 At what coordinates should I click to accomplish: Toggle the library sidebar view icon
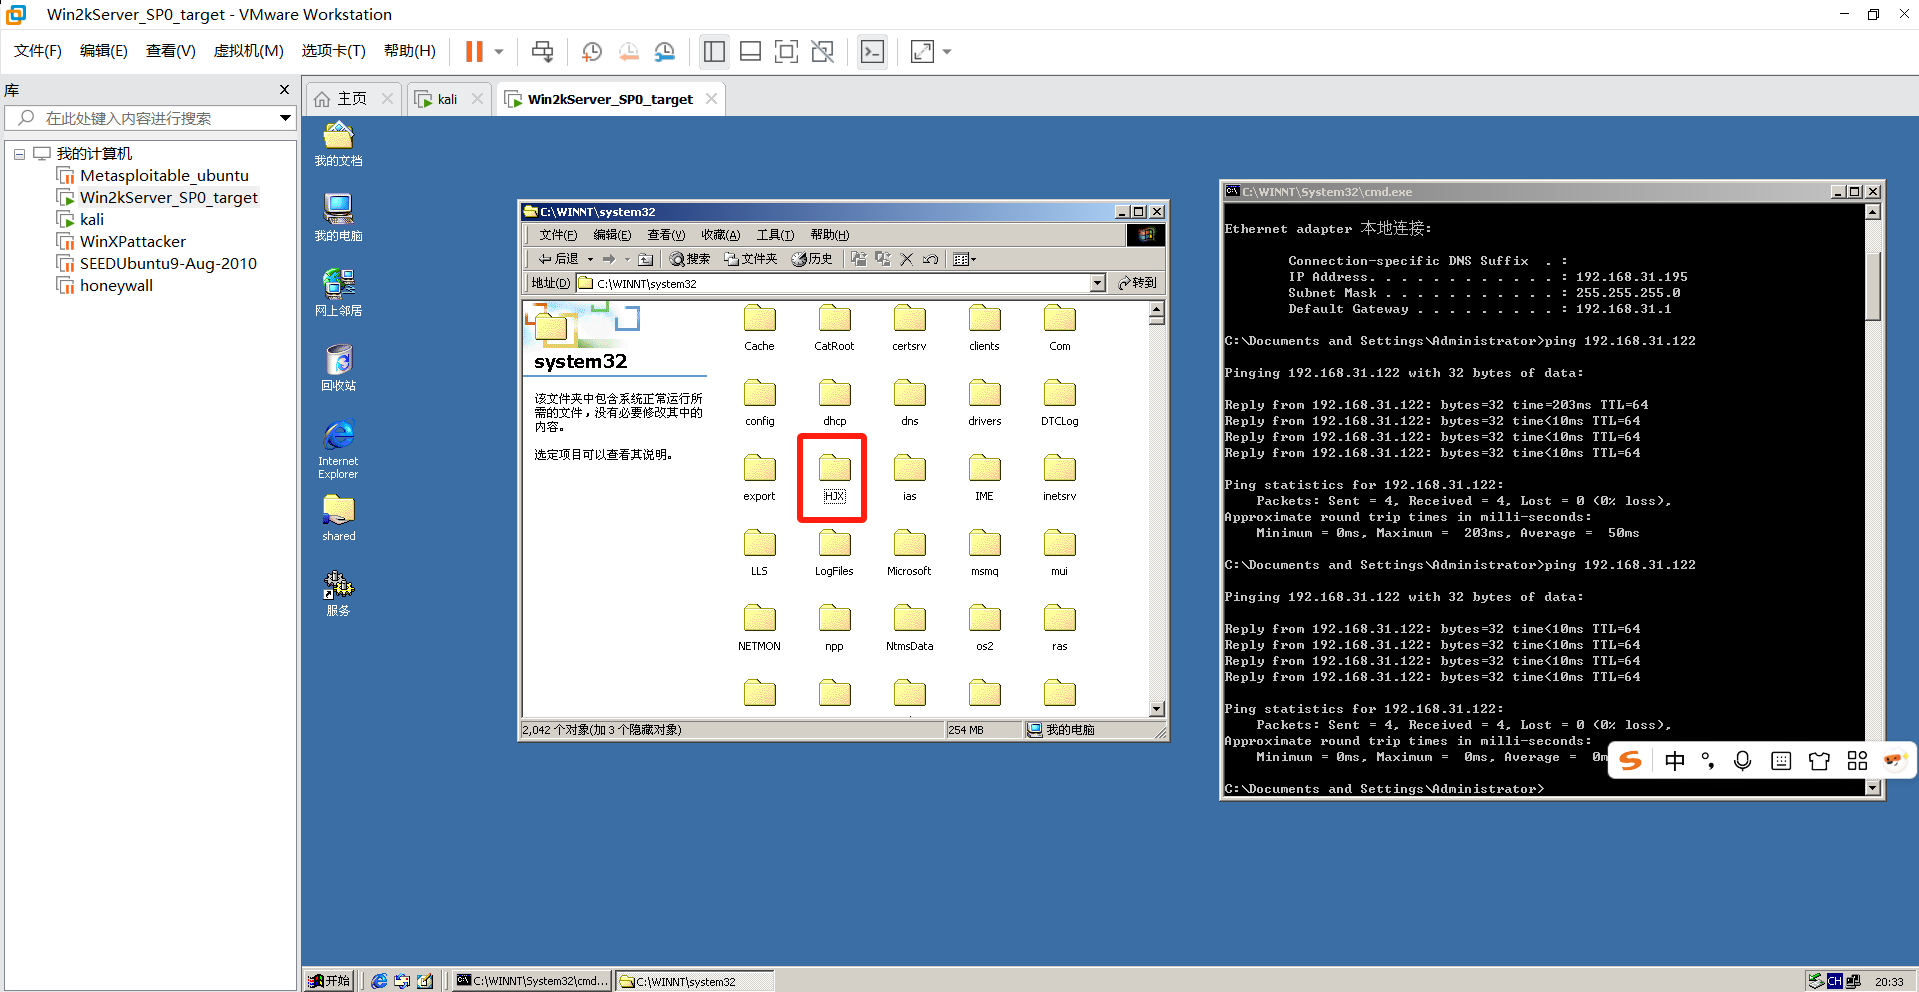point(714,51)
